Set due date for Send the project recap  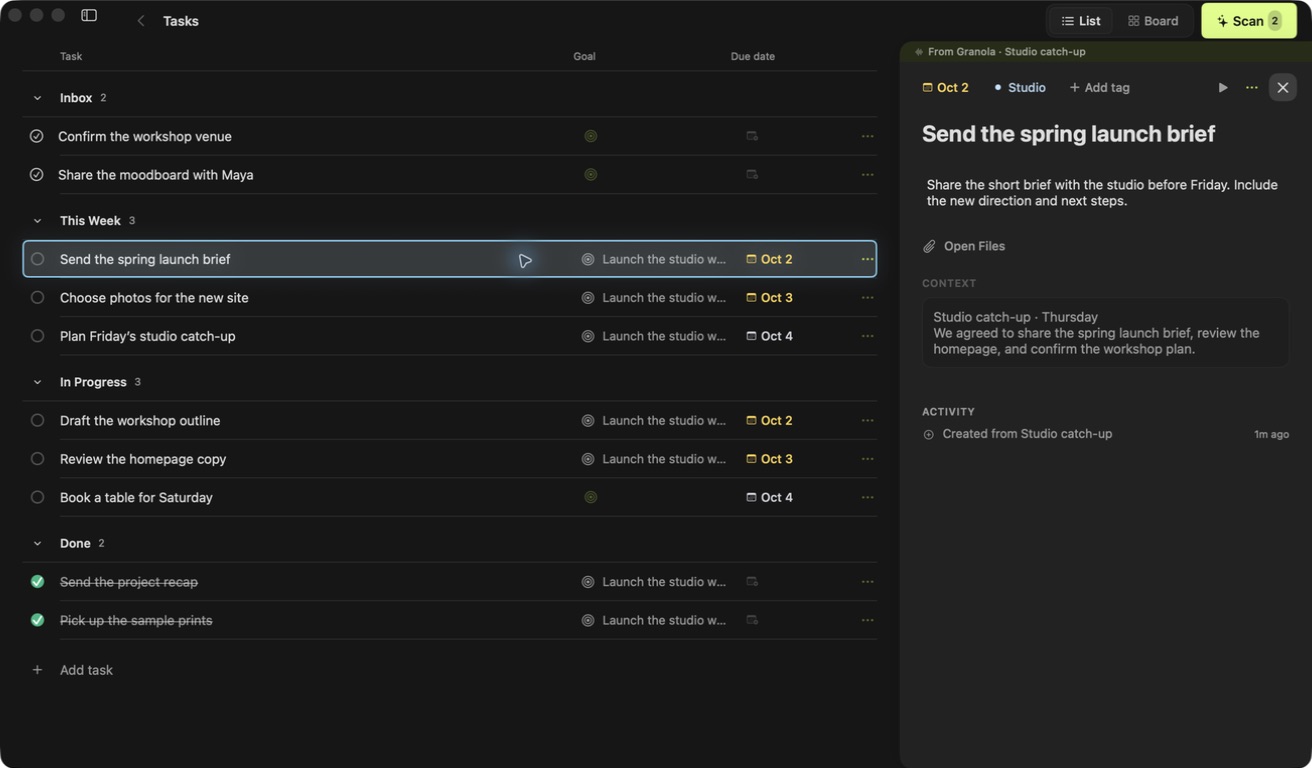coord(752,582)
